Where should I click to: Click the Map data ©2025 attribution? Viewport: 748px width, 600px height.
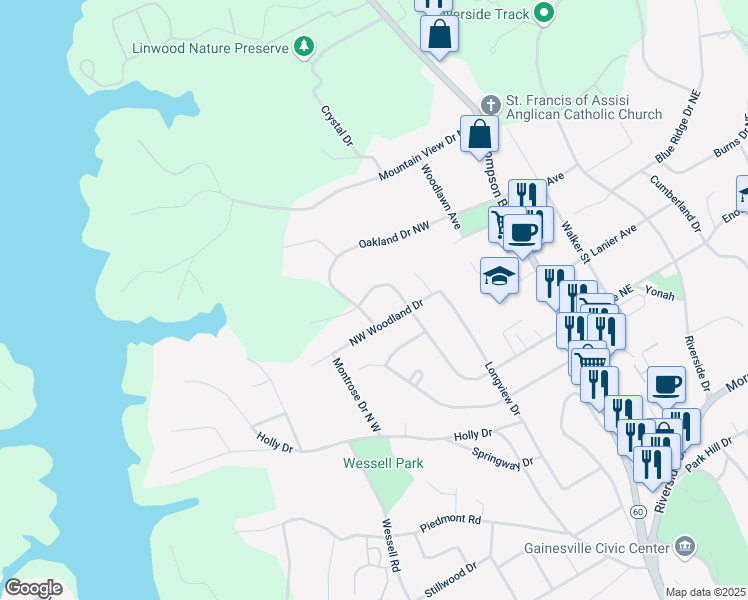click(706, 592)
